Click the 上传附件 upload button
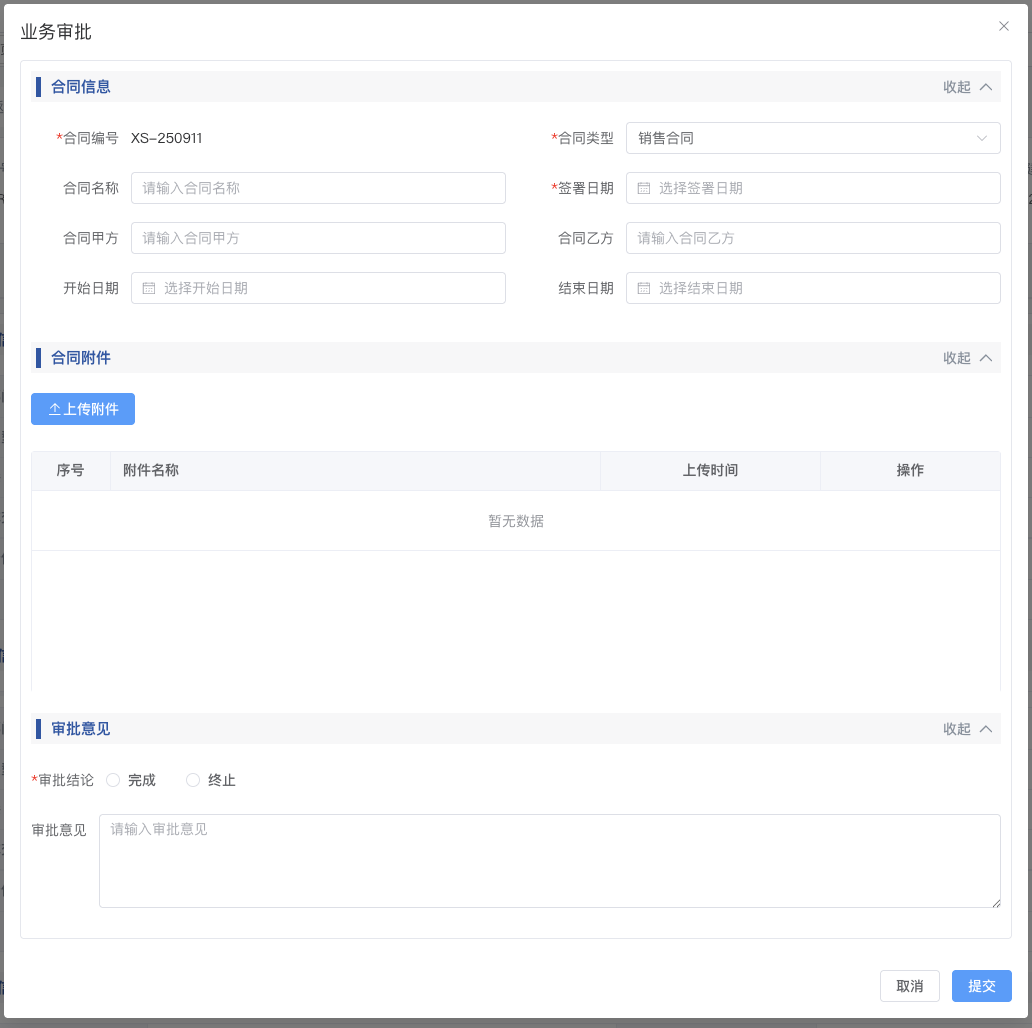Image resolution: width=1032 pixels, height=1028 pixels. pyautogui.click(x=83, y=409)
